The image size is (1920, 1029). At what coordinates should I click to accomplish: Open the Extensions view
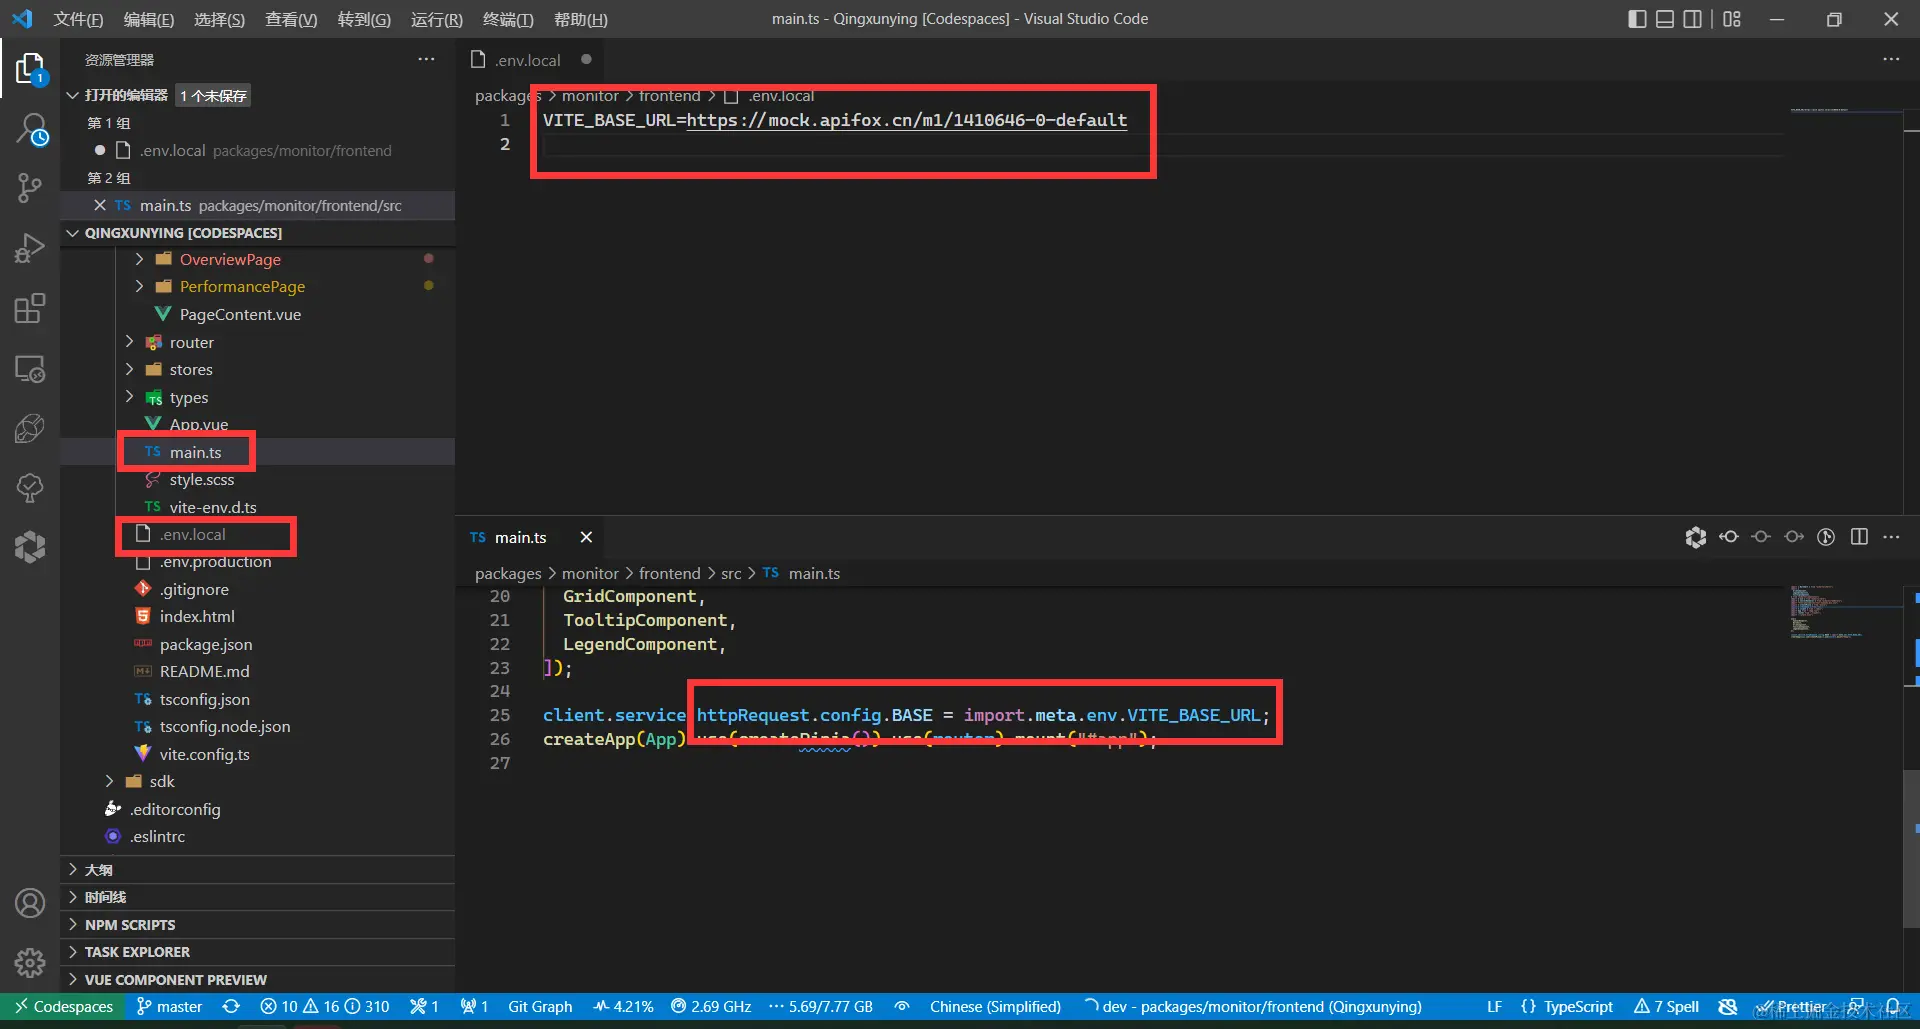click(30, 308)
